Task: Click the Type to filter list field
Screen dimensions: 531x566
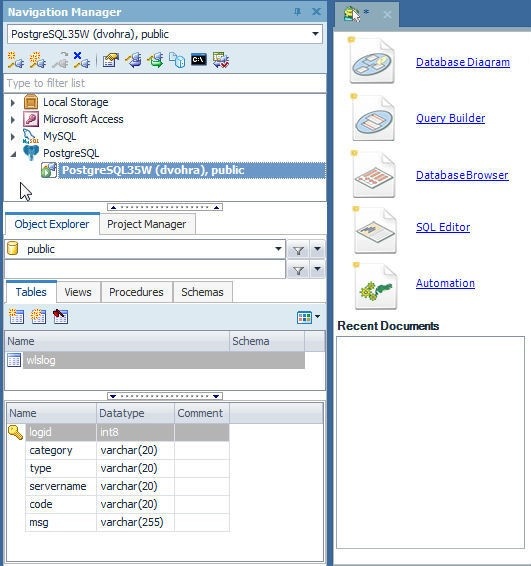Action: [x=165, y=83]
